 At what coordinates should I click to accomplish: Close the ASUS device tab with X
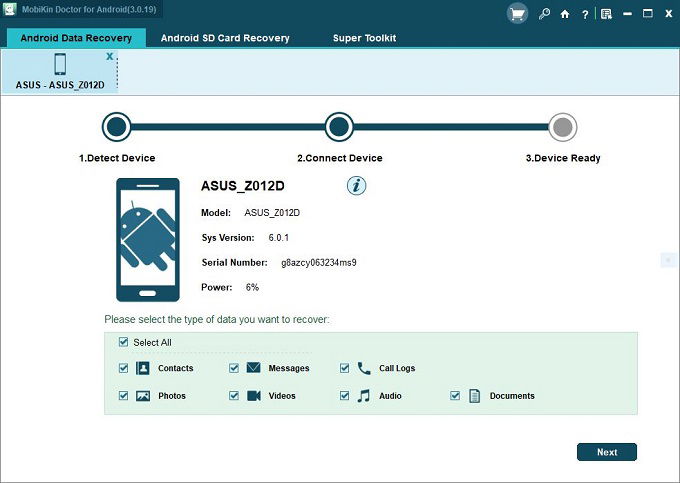[110, 56]
